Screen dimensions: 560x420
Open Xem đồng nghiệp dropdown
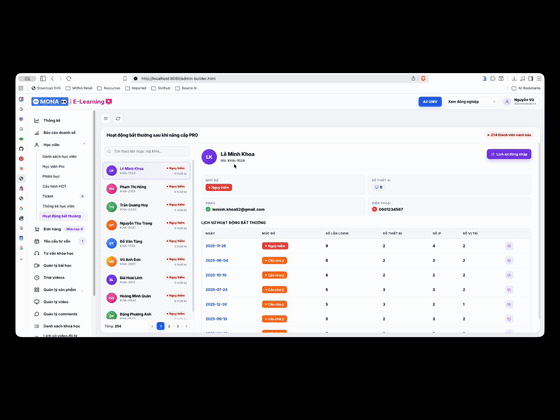point(471,102)
